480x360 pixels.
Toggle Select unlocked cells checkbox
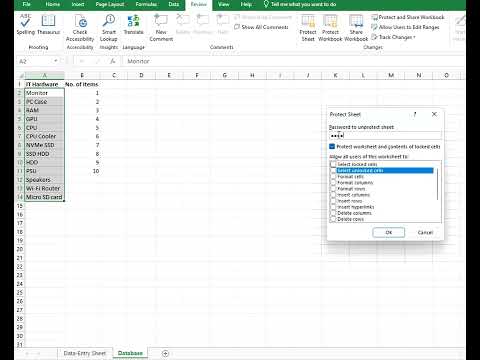333,171
